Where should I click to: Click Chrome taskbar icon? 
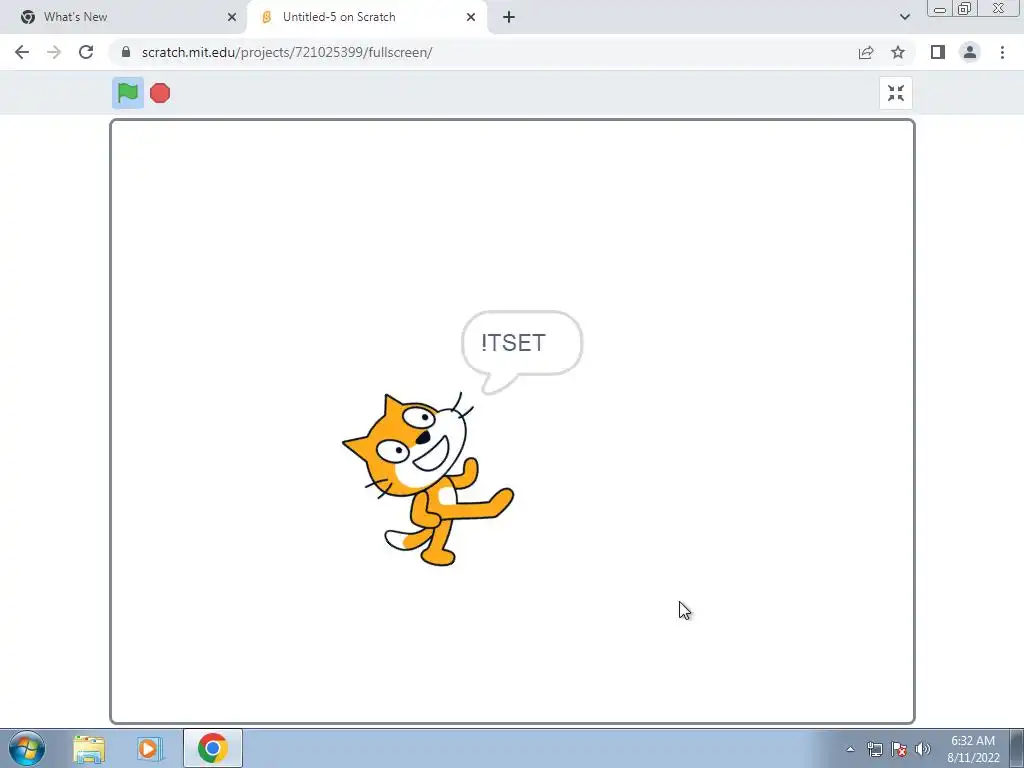coord(213,748)
